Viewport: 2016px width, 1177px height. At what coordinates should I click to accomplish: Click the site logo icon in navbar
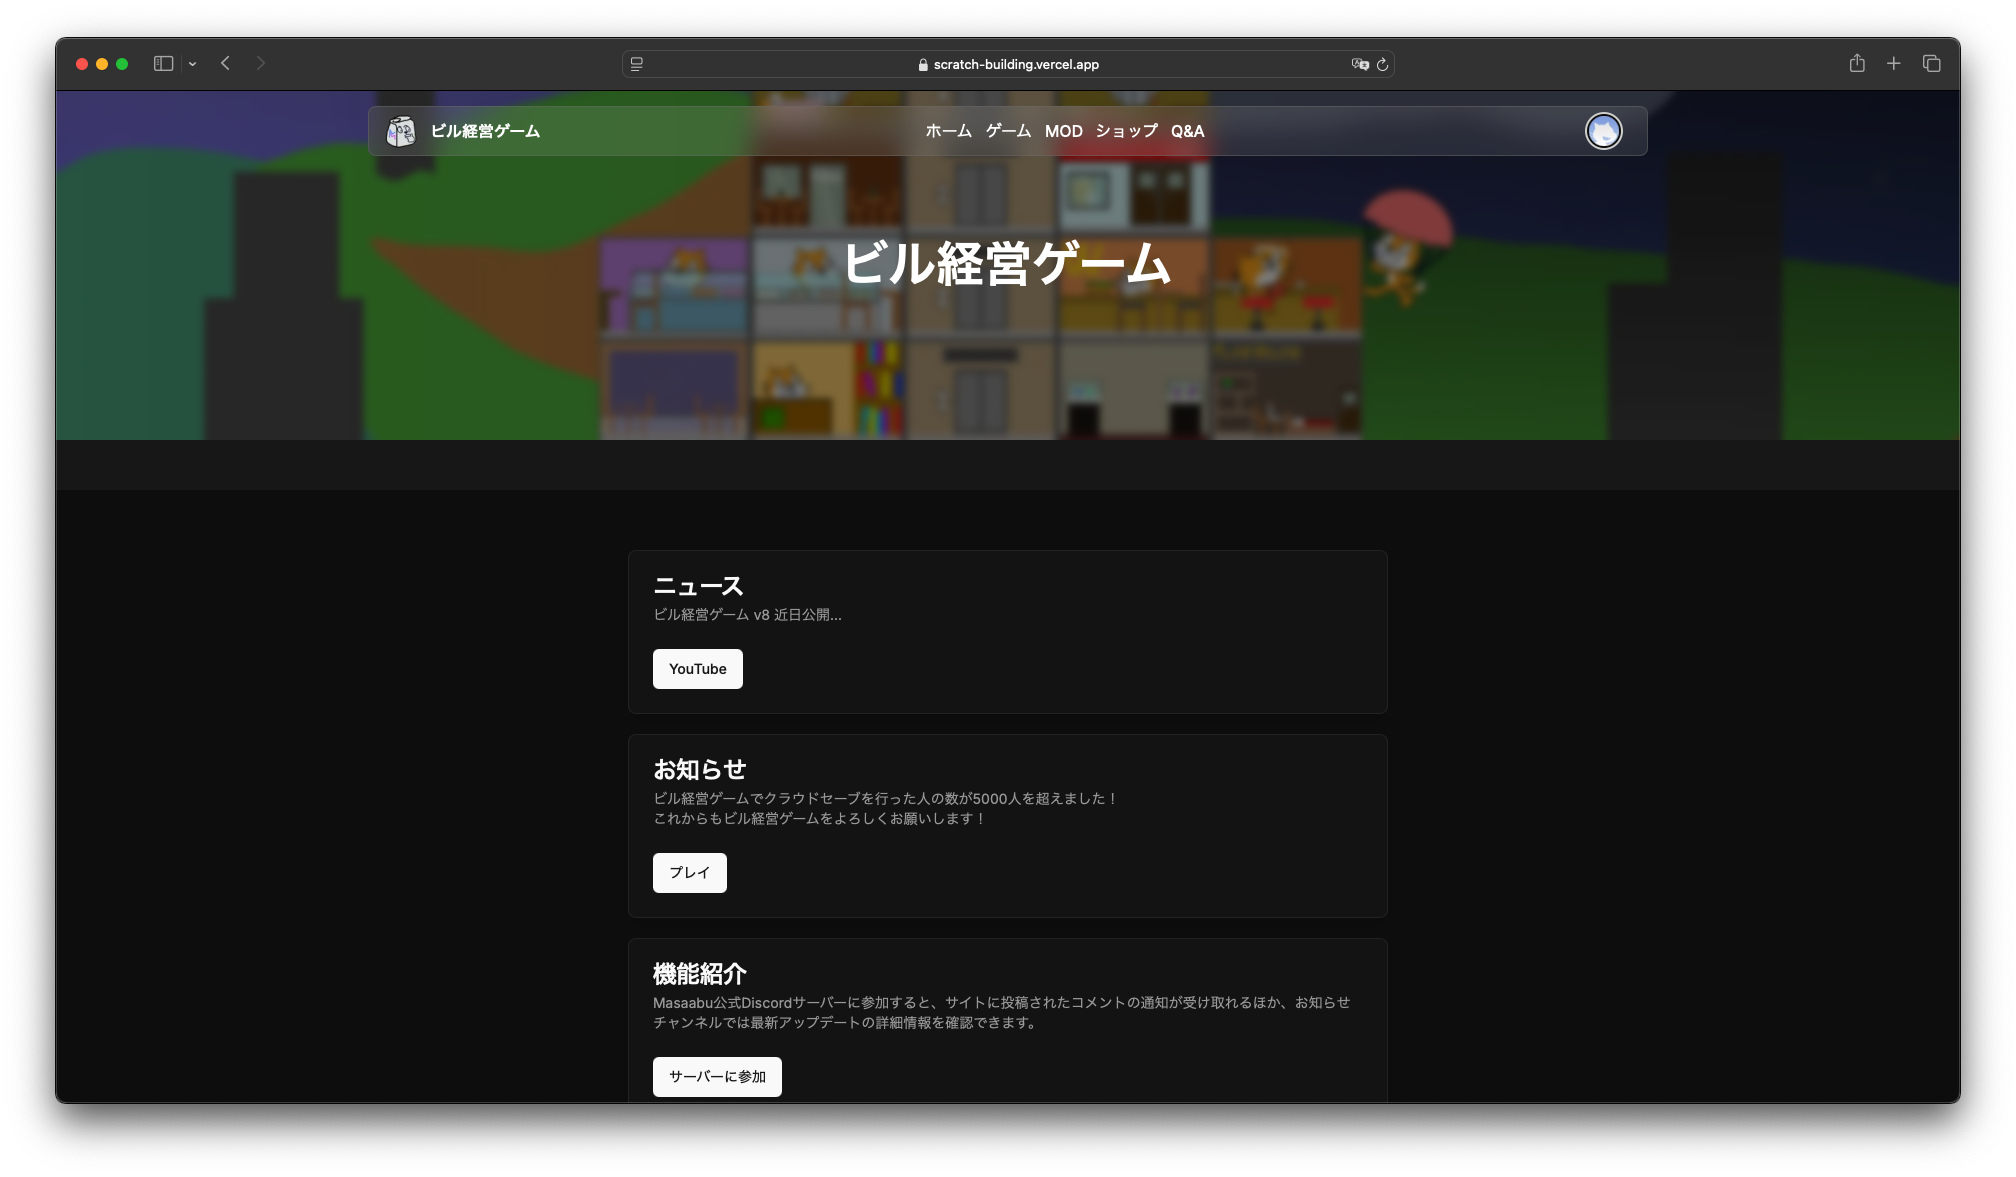click(x=401, y=131)
